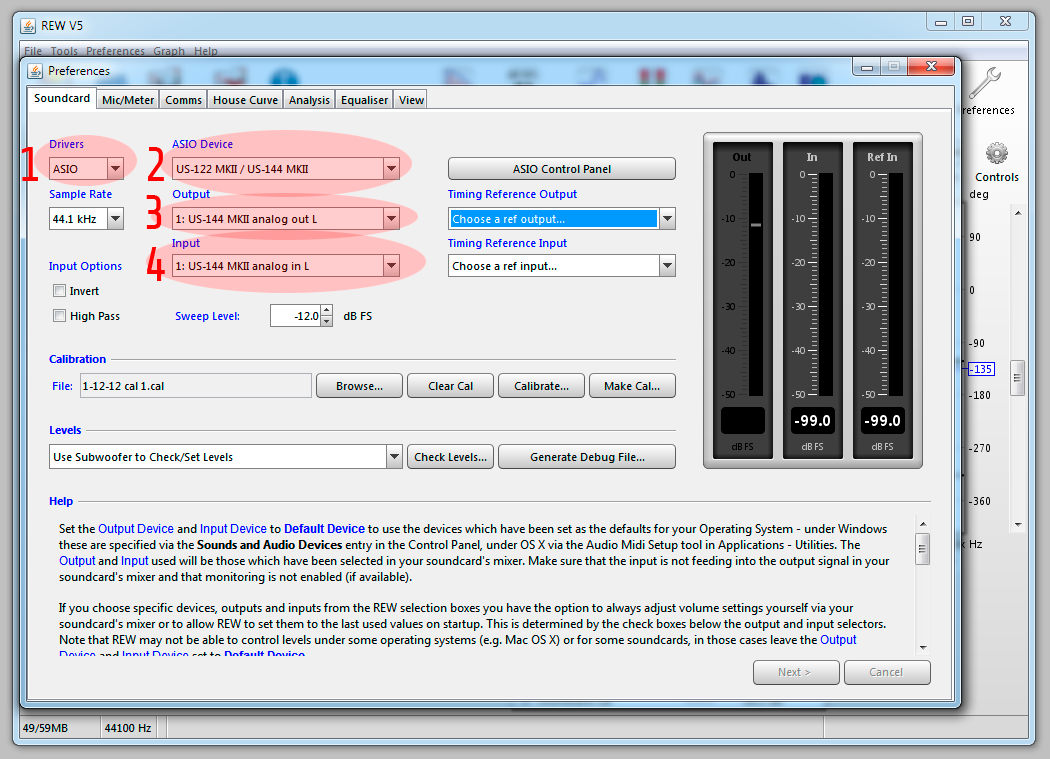Viewport: 1050px width, 759px height.
Task: Toggle the Invert checkbox
Action: click(60, 291)
